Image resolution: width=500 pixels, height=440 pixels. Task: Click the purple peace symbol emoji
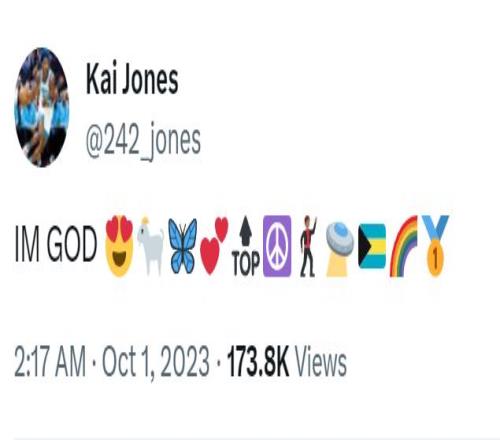coord(277,246)
